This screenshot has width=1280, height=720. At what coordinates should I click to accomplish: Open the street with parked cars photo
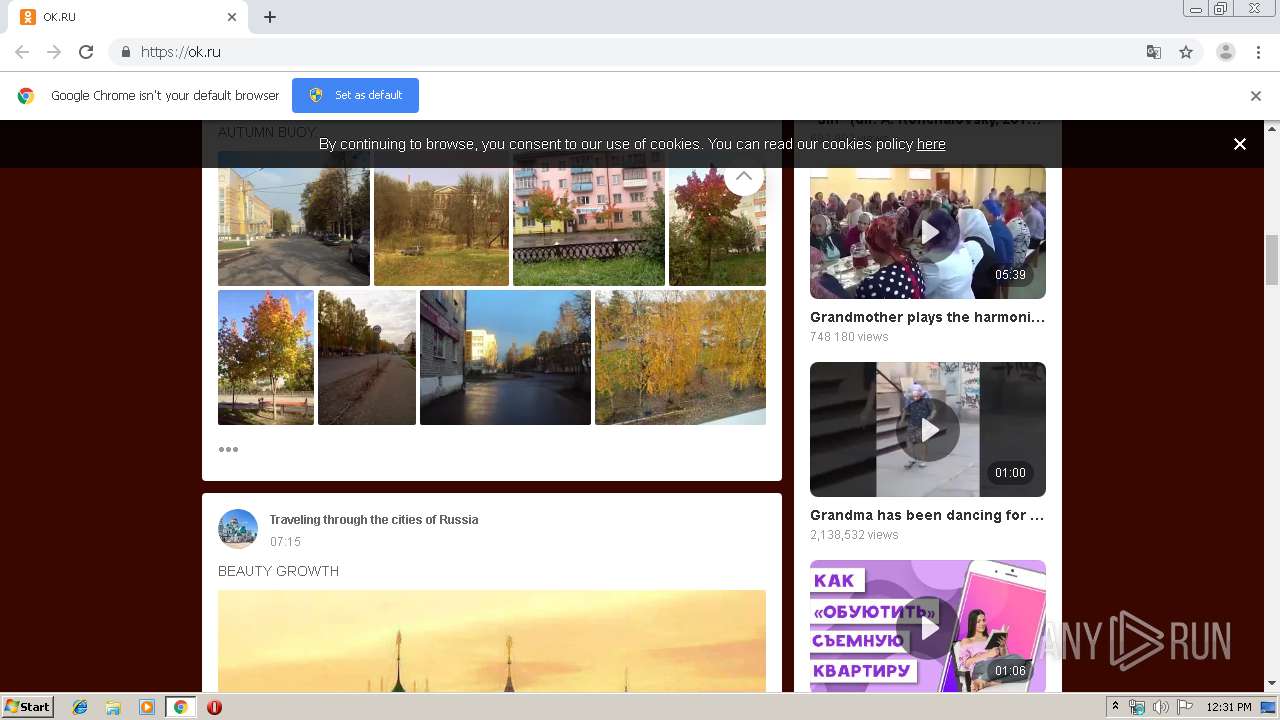tap(294, 219)
